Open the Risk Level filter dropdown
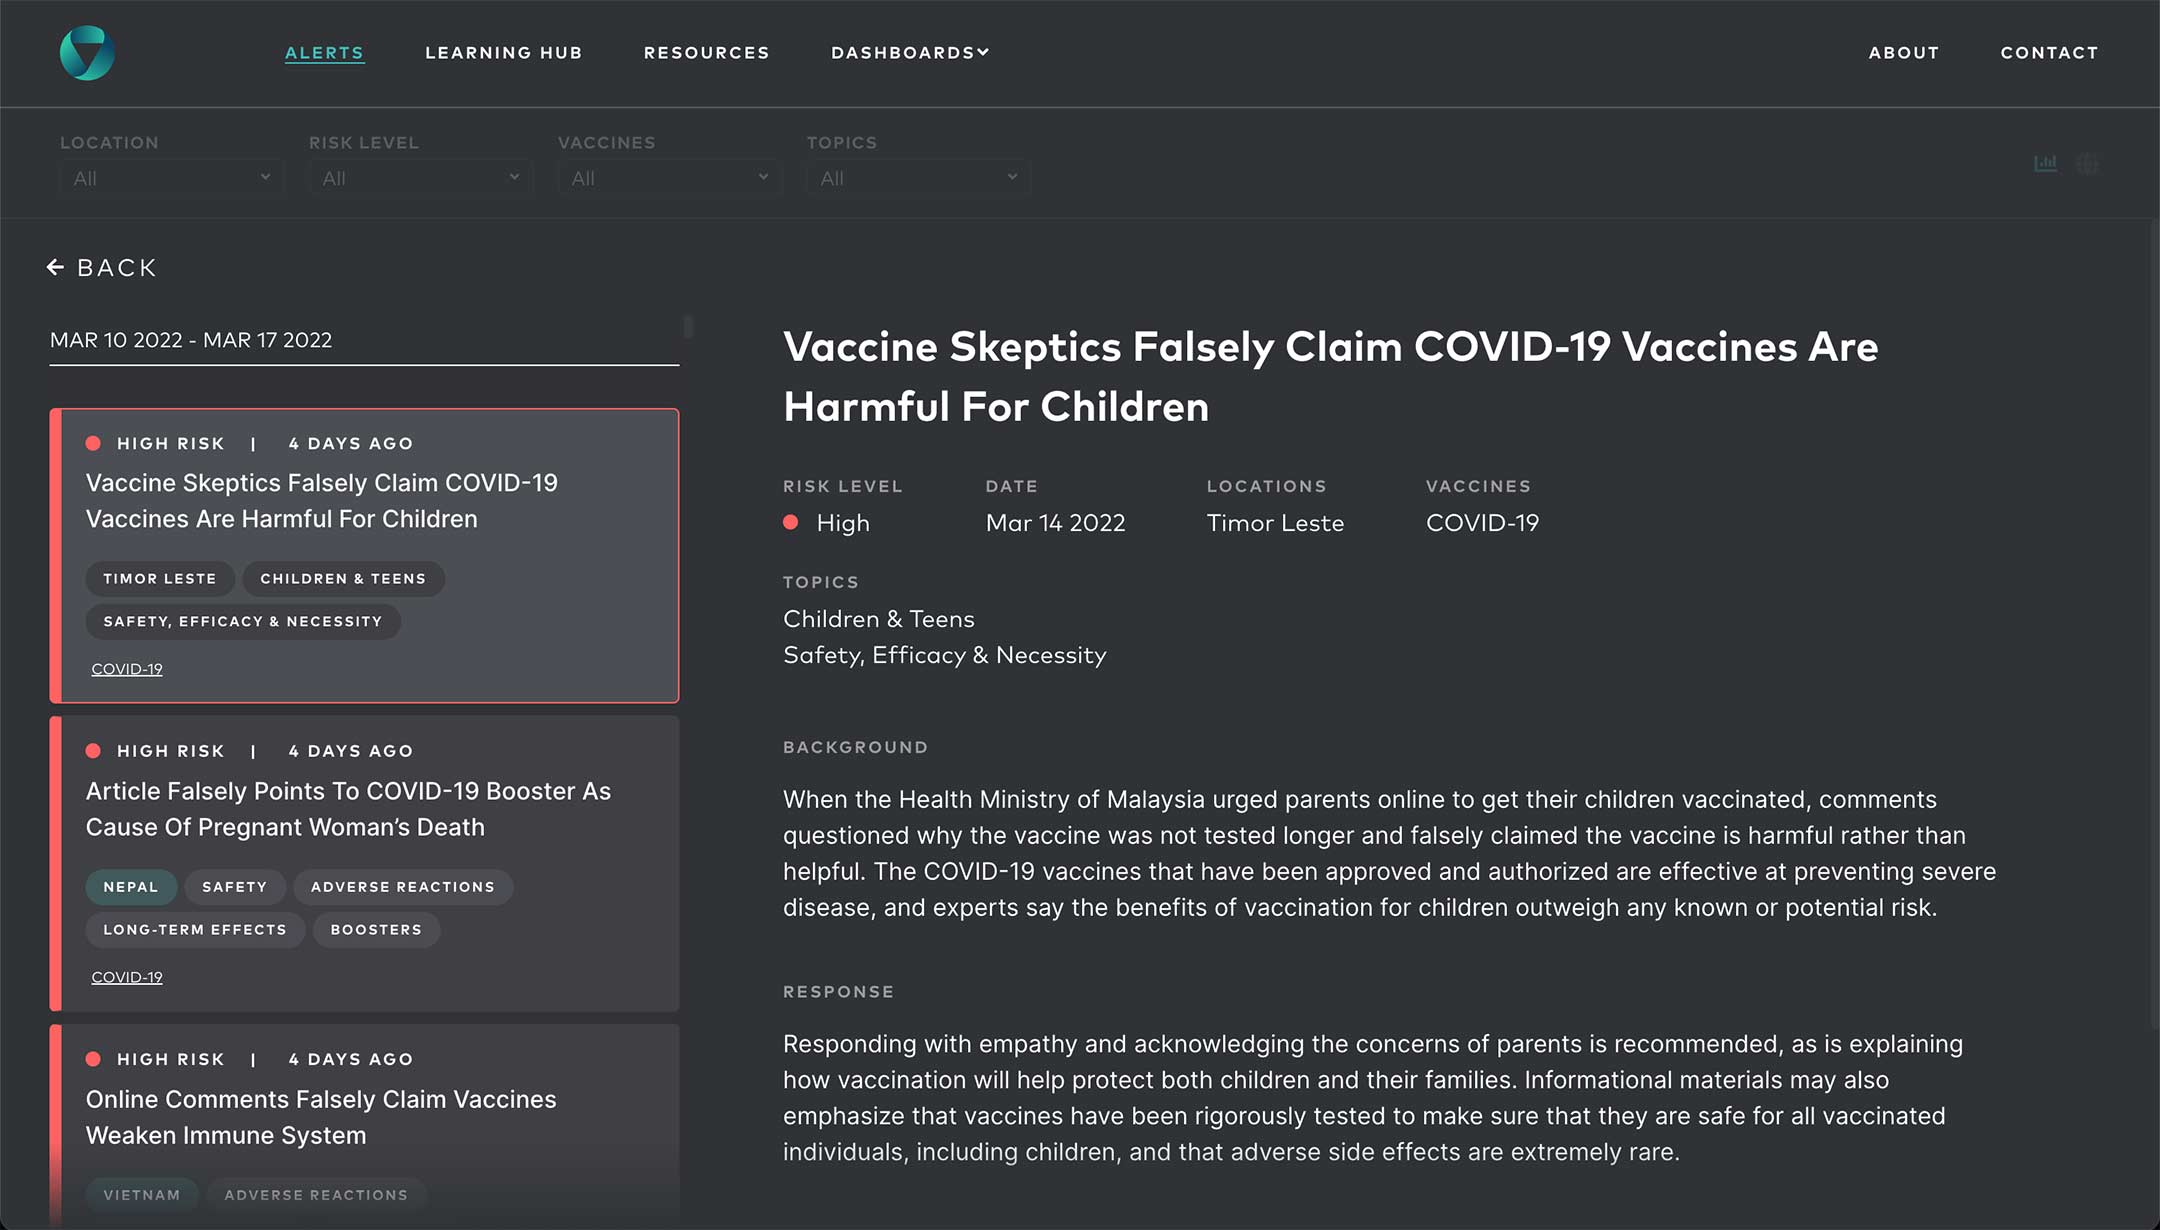 click(420, 178)
